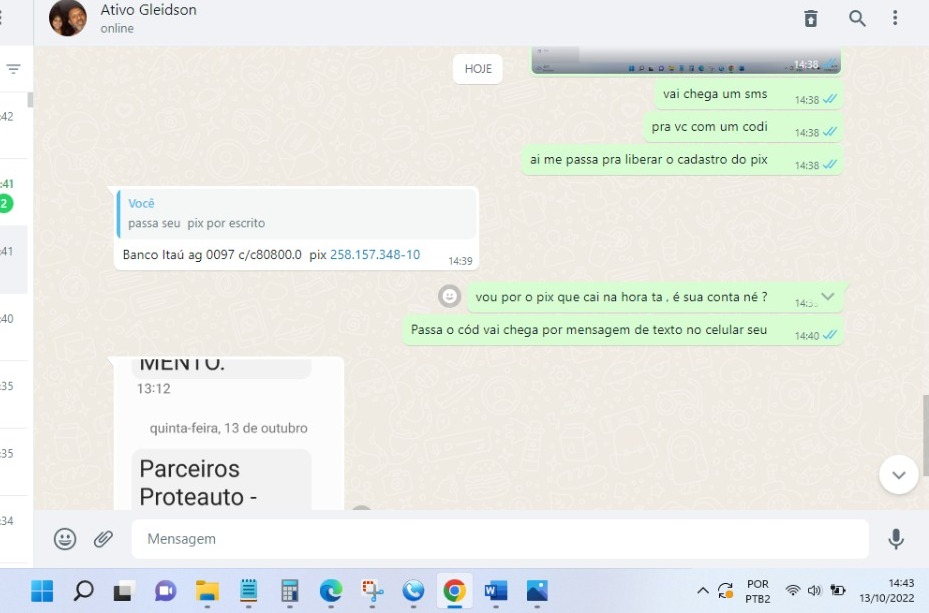Viewport: 929px width, 613px height.
Task: Open the three-dot chat options menu
Action: (x=895, y=18)
